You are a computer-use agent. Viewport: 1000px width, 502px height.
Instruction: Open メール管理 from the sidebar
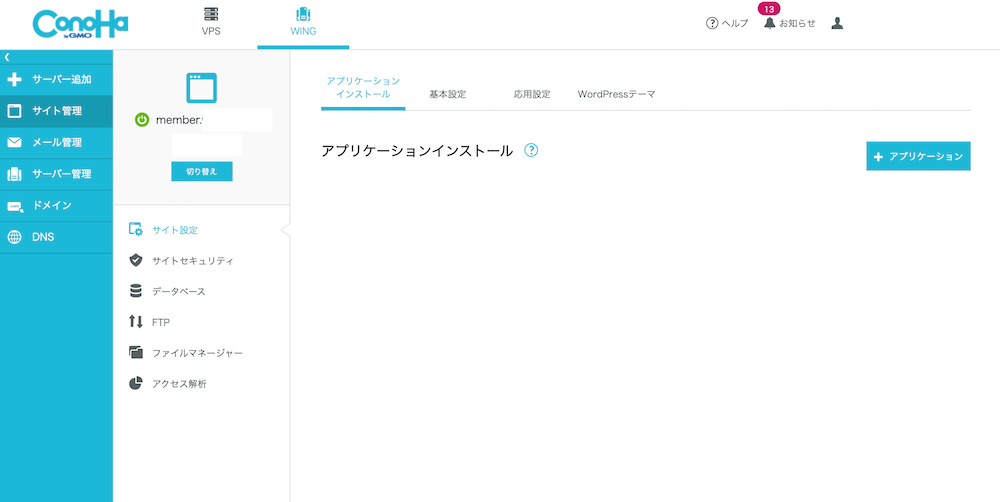(x=56, y=143)
